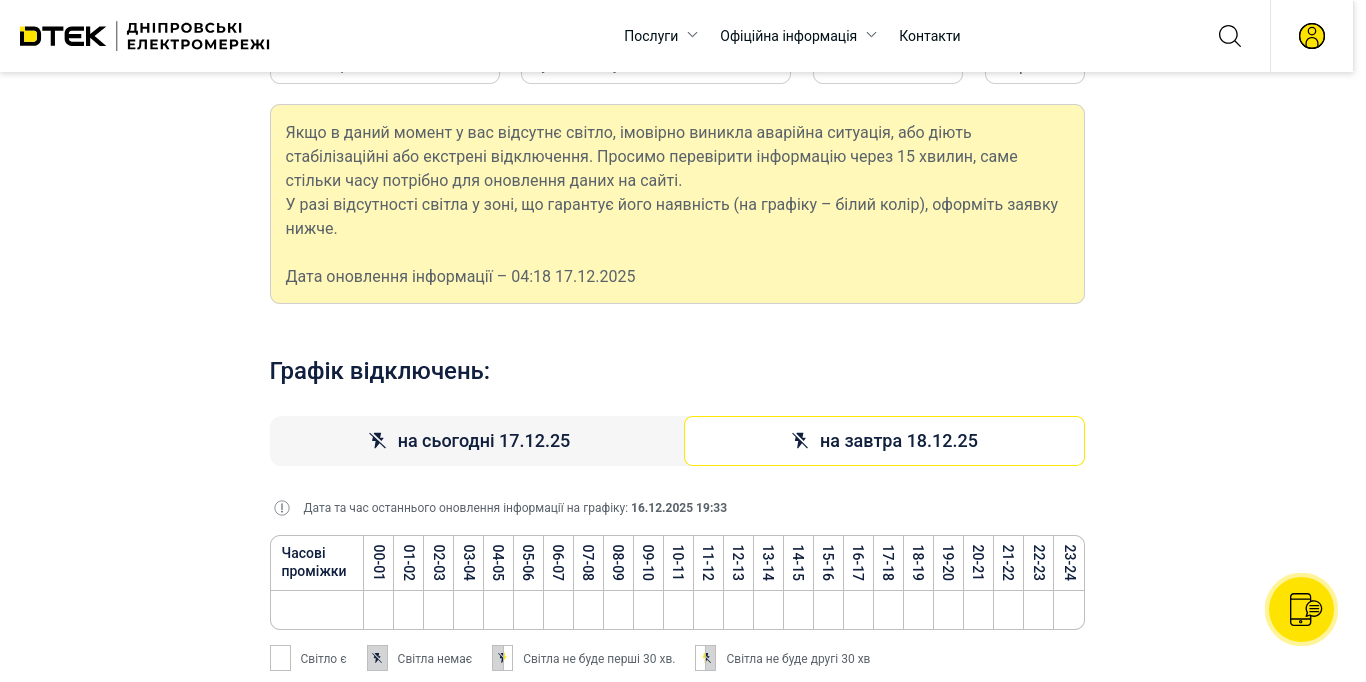Viewport: 1366px width, 682px height.
Task: Click the 00-01 time slot column header
Action: coord(379,563)
